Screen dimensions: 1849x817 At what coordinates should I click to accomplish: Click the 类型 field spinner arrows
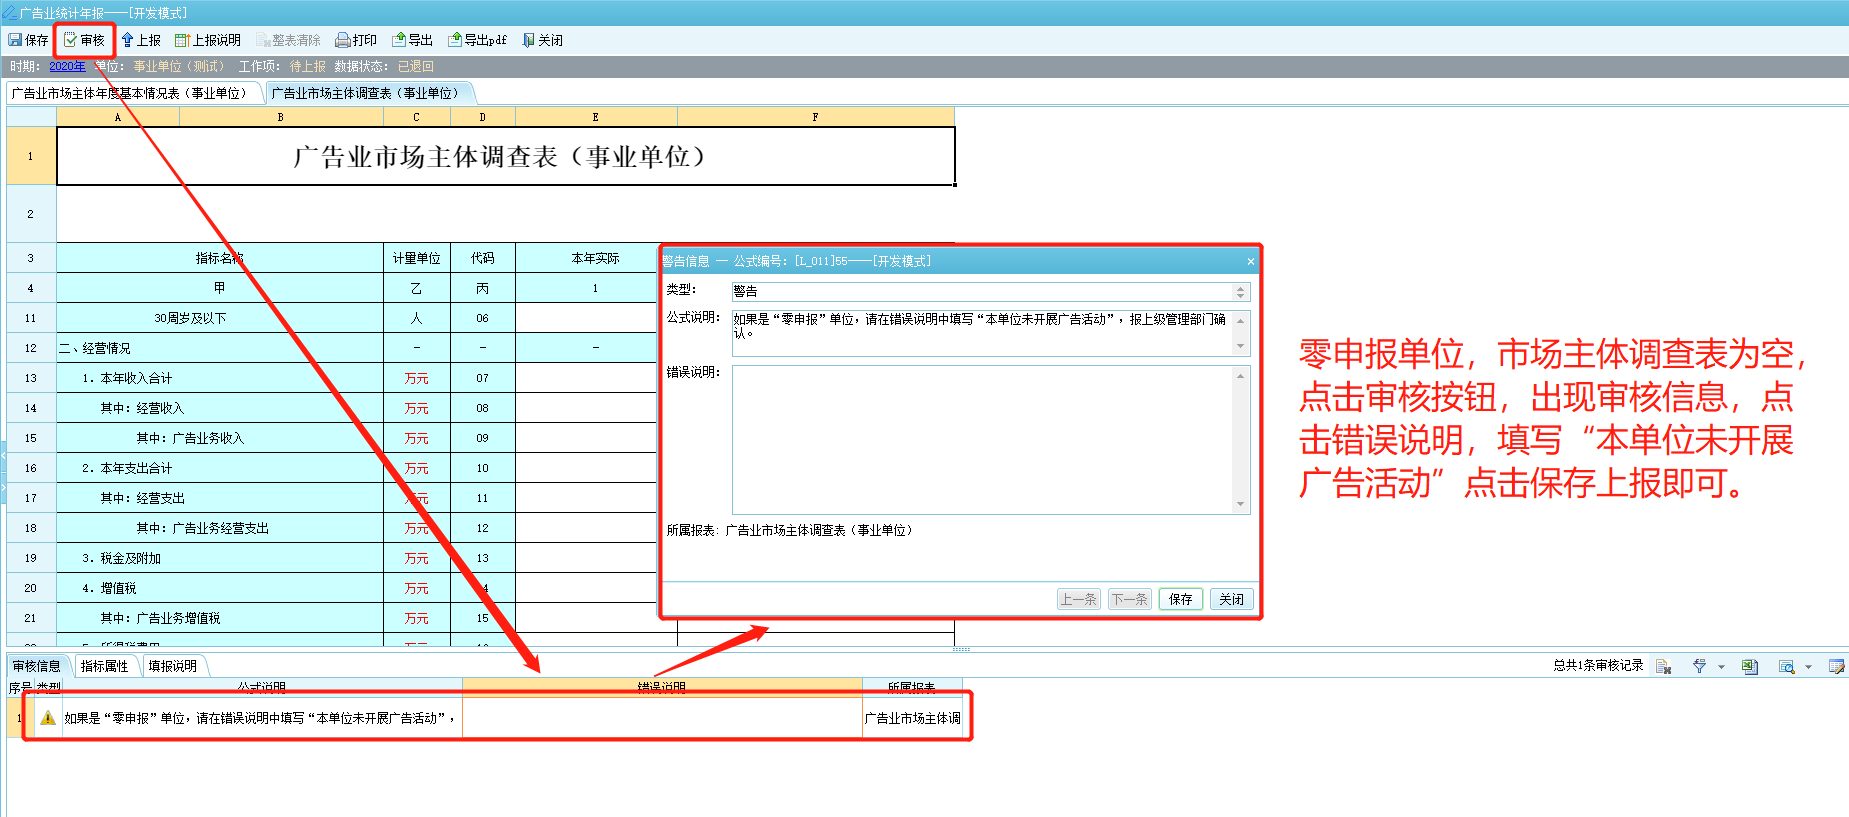point(1240,292)
